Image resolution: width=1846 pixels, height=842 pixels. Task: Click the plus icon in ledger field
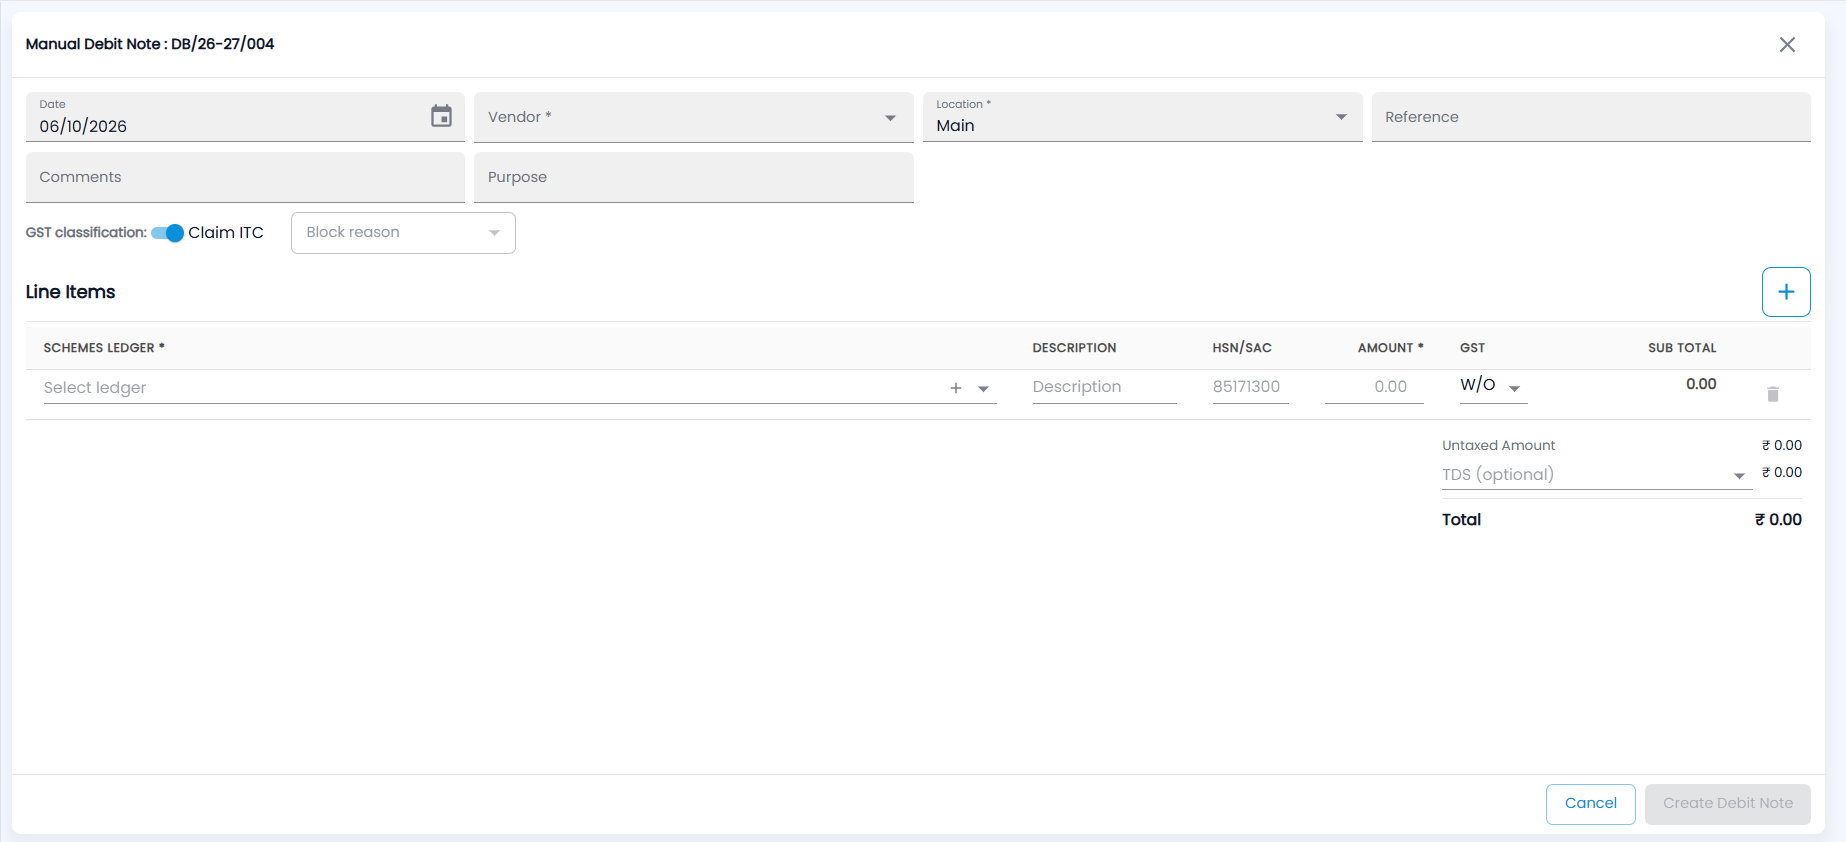956,388
